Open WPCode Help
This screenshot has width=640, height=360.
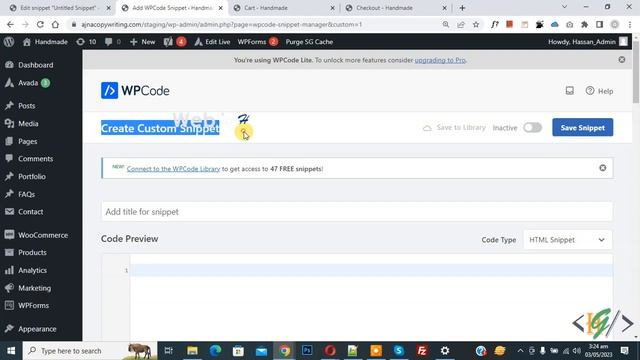click(x=599, y=91)
